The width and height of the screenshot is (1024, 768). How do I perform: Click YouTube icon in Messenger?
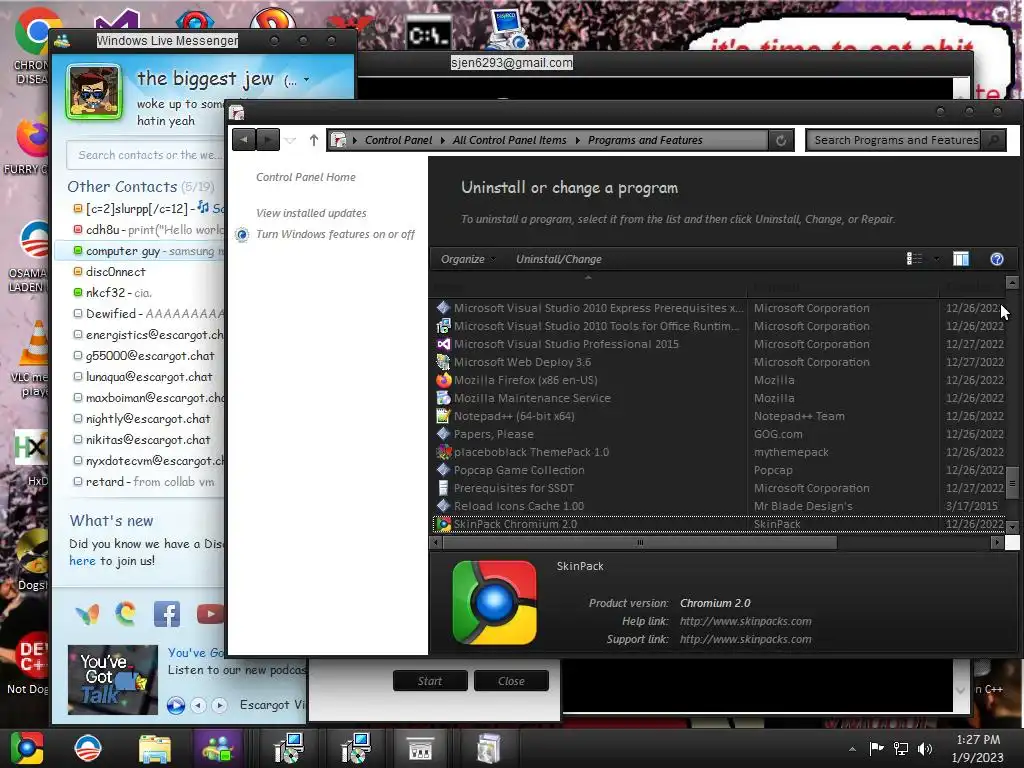(x=210, y=614)
